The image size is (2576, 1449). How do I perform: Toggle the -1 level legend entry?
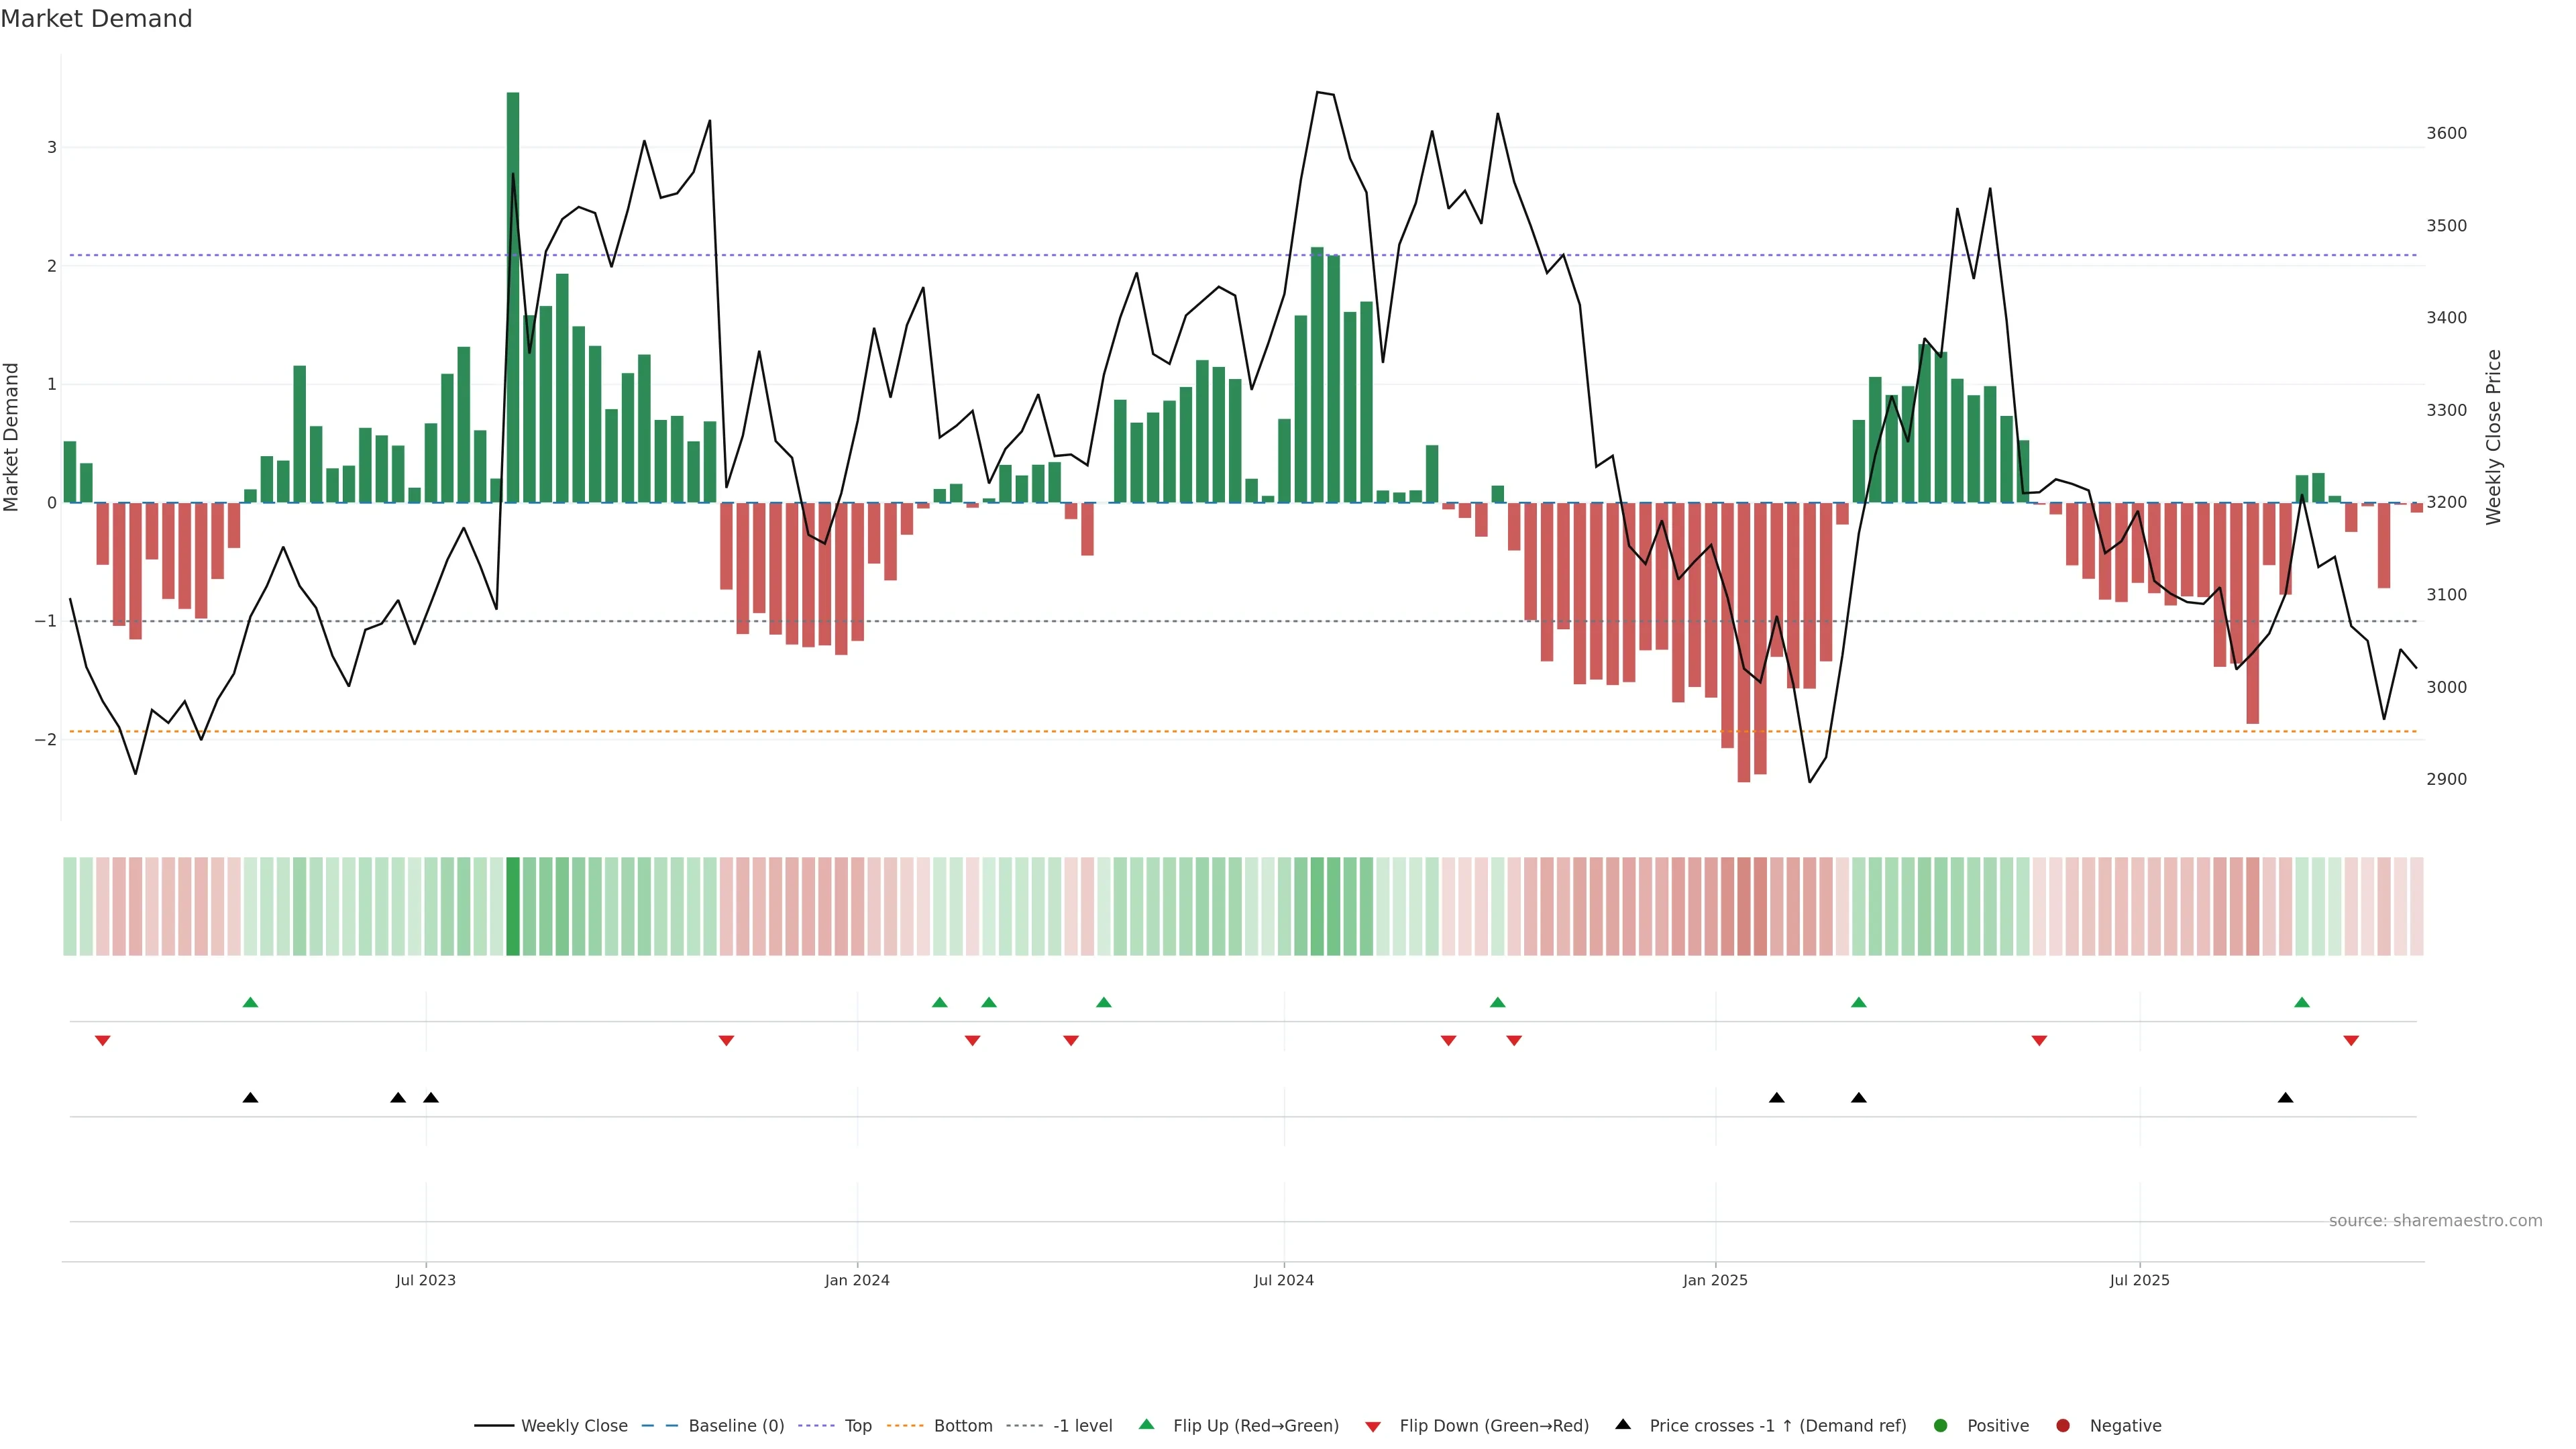coord(1082,1426)
